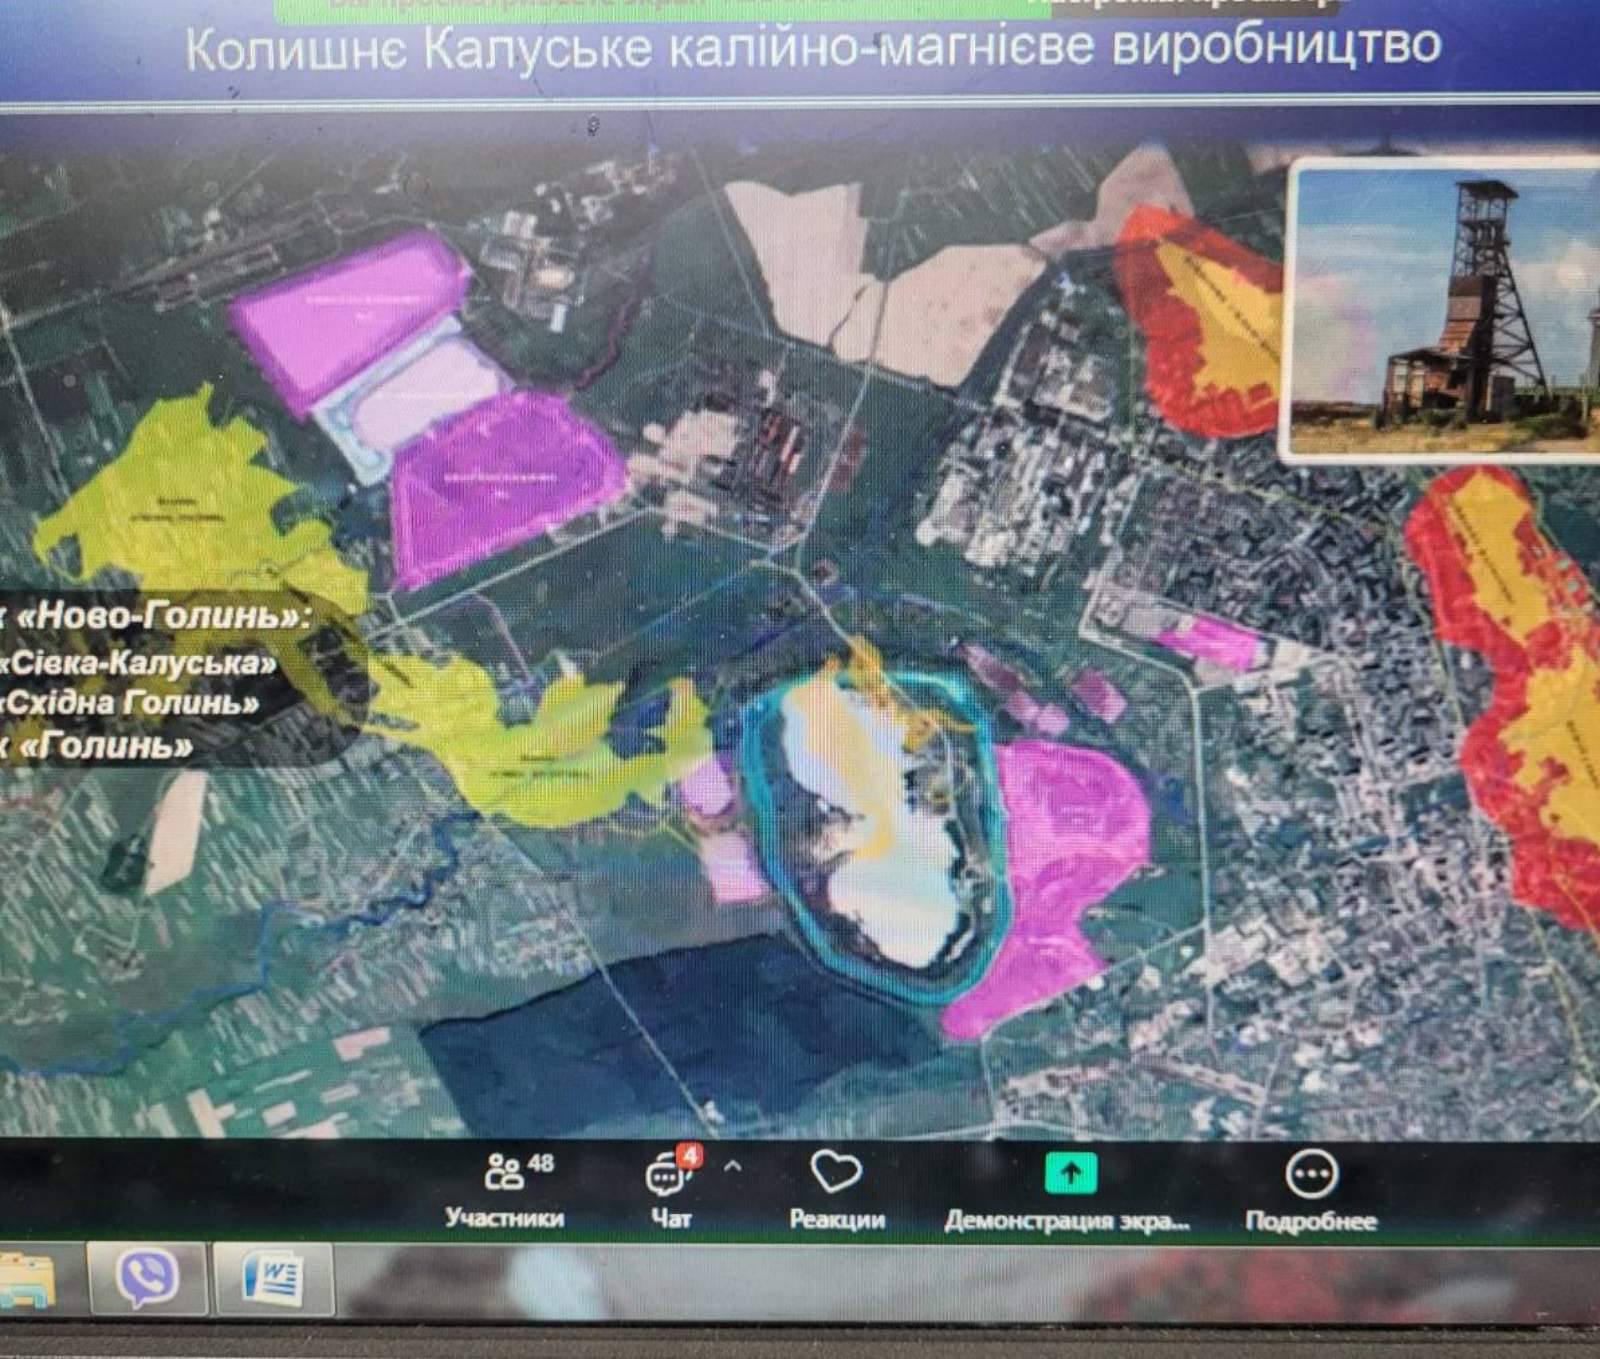Click the «Східна Голинь» legend text
This screenshot has width=1600, height=1359.
coord(130,703)
